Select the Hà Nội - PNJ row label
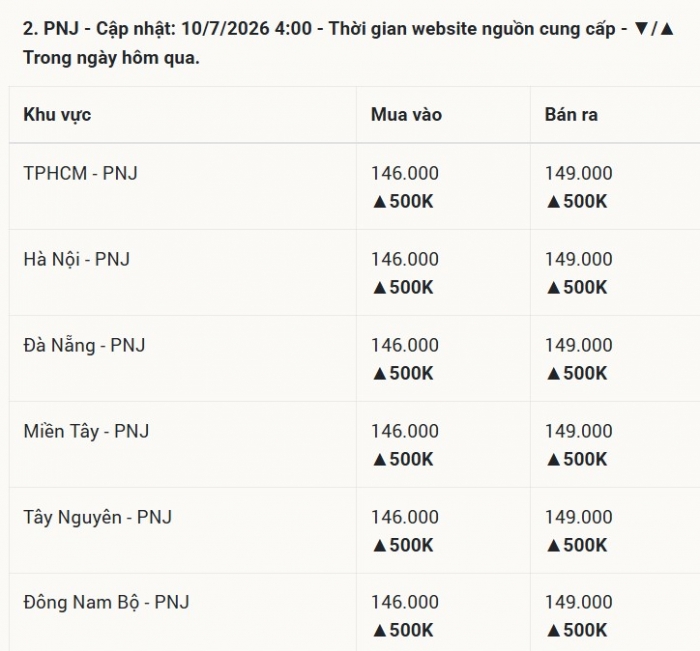The height and width of the screenshot is (651, 700). coord(76,259)
